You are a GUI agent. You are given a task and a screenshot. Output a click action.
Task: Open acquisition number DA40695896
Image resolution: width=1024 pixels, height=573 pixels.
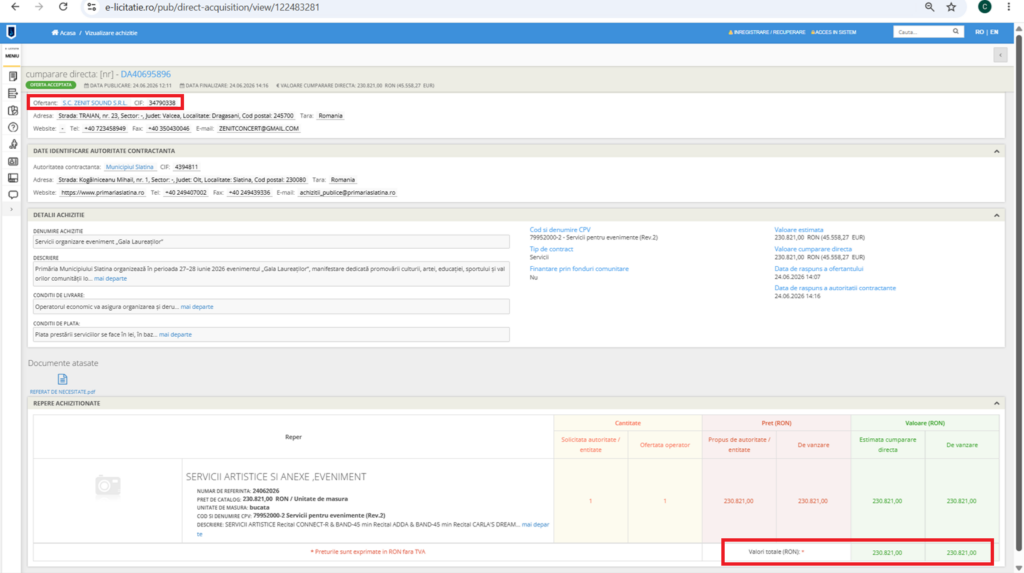tap(145, 74)
